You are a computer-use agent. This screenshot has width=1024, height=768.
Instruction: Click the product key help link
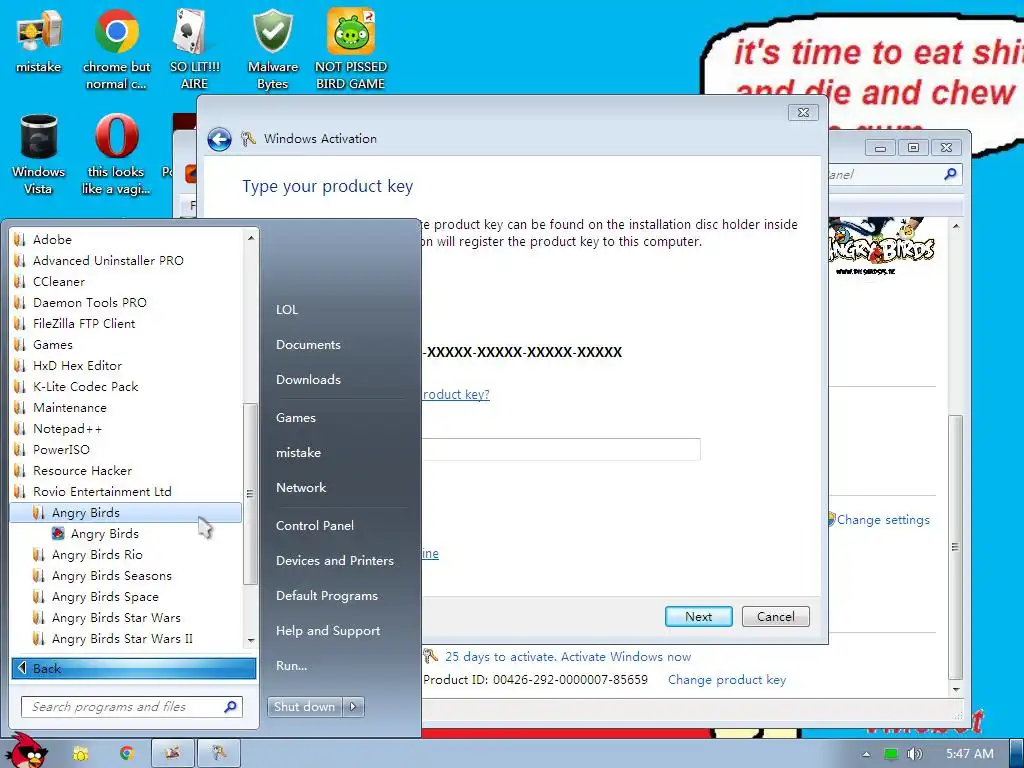(x=456, y=394)
